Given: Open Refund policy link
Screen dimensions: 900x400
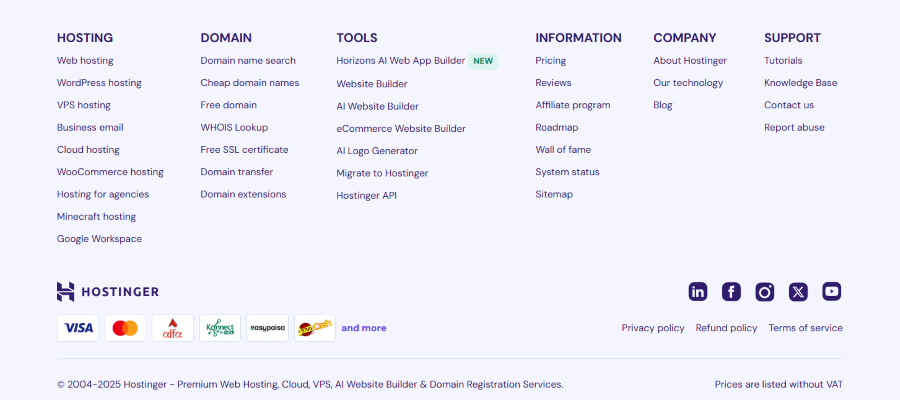Looking at the screenshot, I should tap(726, 328).
